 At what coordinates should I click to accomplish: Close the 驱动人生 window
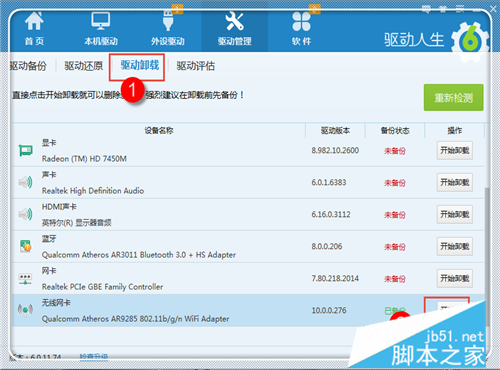493,9
